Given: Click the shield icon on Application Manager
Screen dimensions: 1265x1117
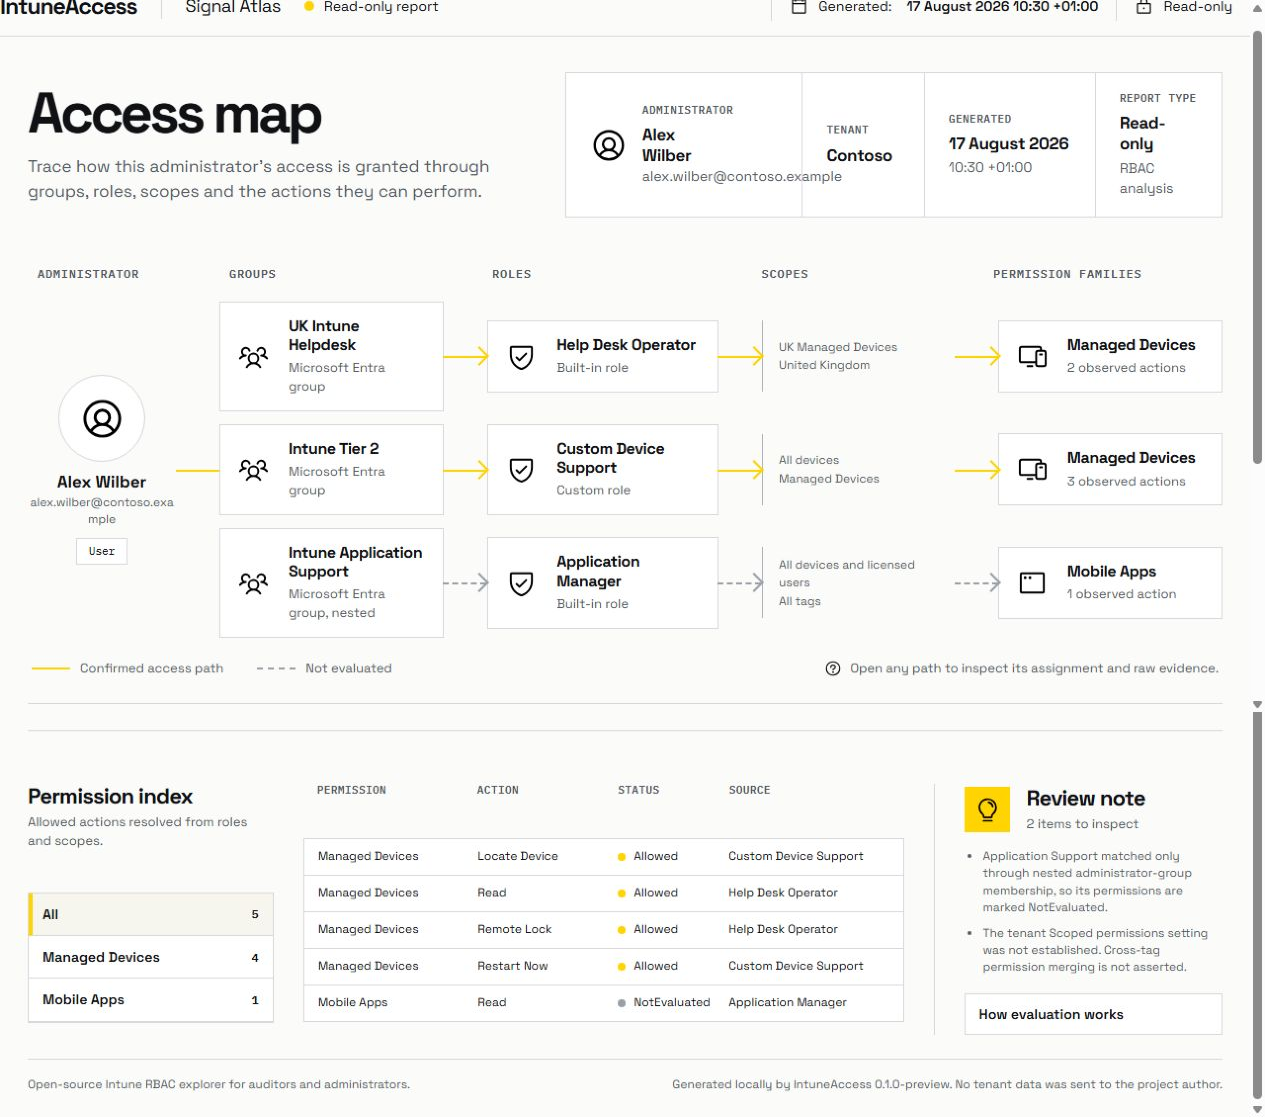Looking at the screenshot, I should click(521, 583).
